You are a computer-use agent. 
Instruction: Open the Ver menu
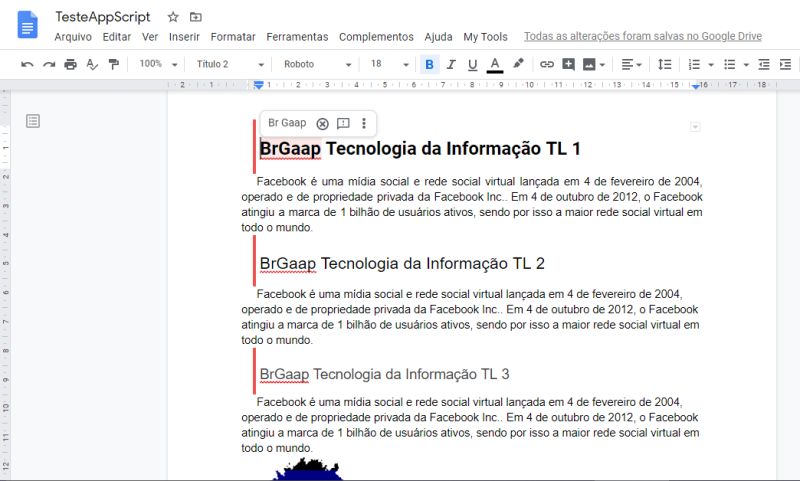[x=150, y=37]
